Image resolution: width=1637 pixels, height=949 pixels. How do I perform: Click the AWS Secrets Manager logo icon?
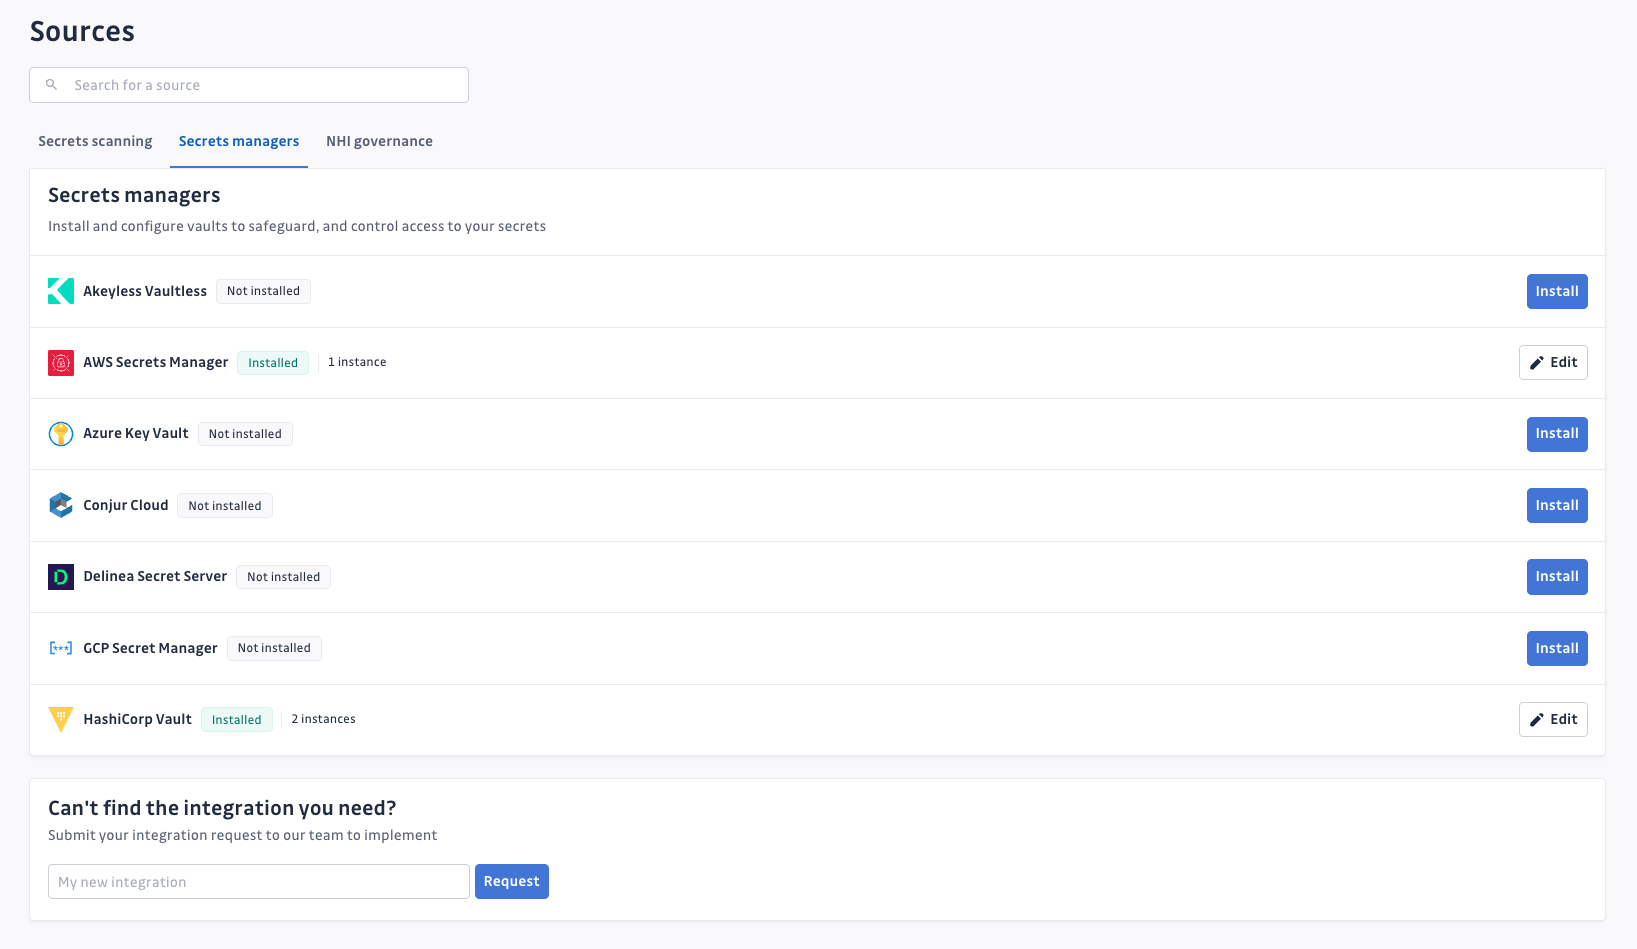tap(61, 363)
